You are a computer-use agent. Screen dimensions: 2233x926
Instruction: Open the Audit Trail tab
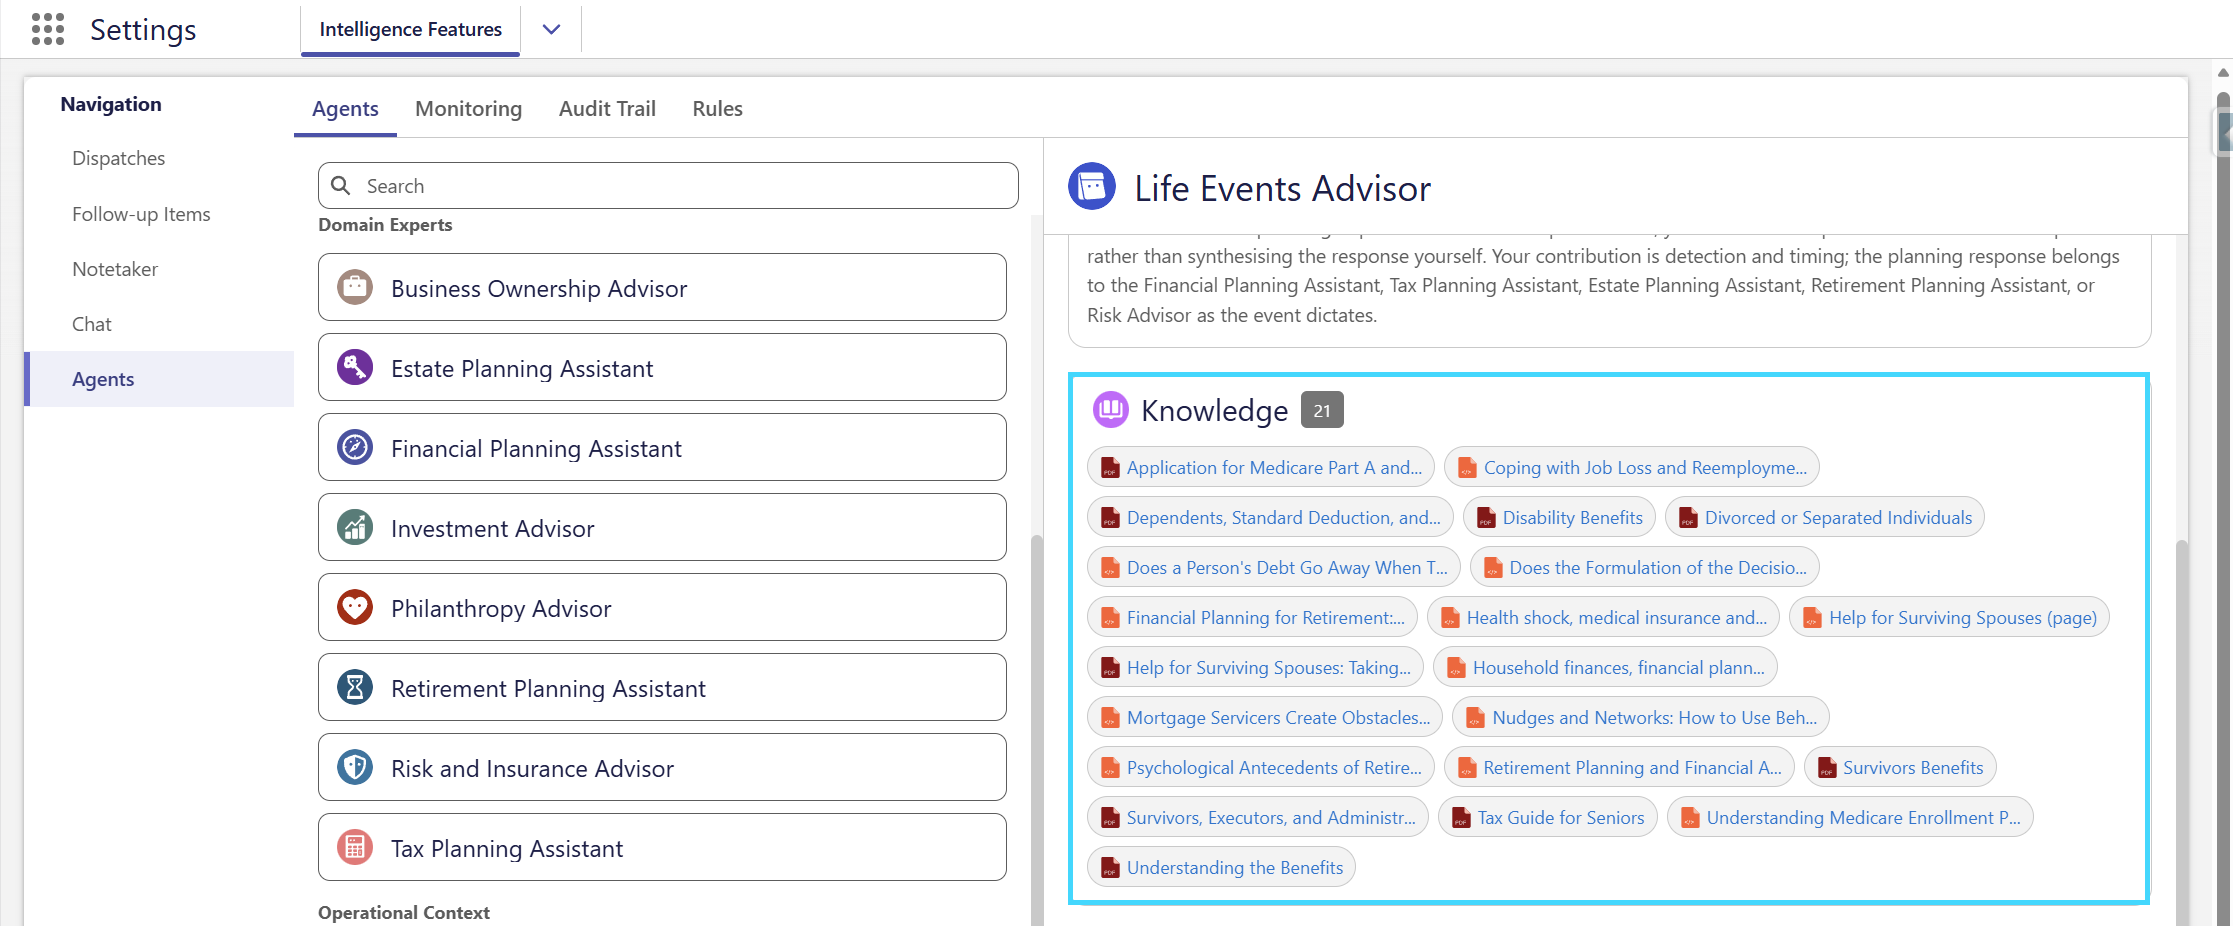point(607,109)
